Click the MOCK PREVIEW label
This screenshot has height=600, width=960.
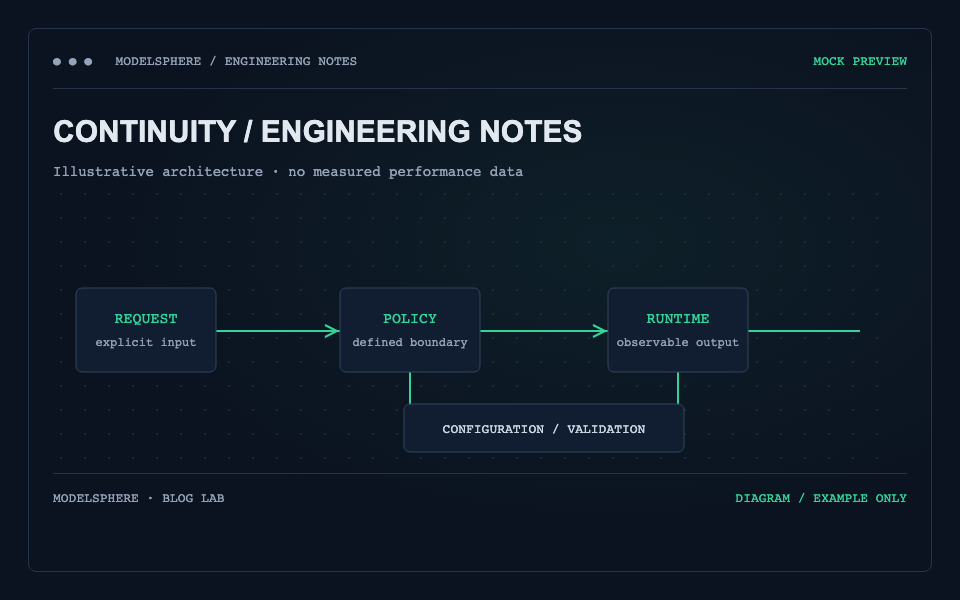pyautogui.click(x=860, y=61)
